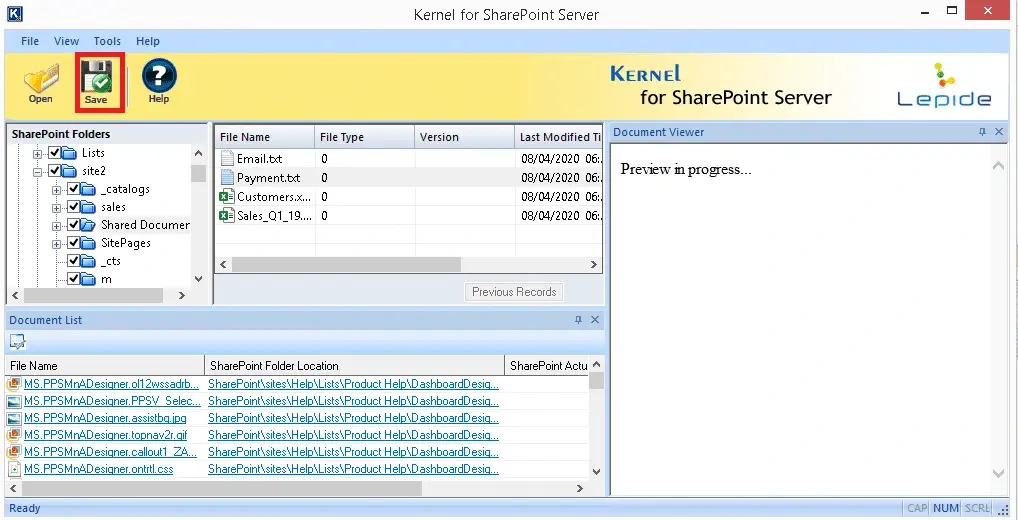The image size is (1018, 520).
Task: Click the site2 folder icon
Action: coord(69,171)
